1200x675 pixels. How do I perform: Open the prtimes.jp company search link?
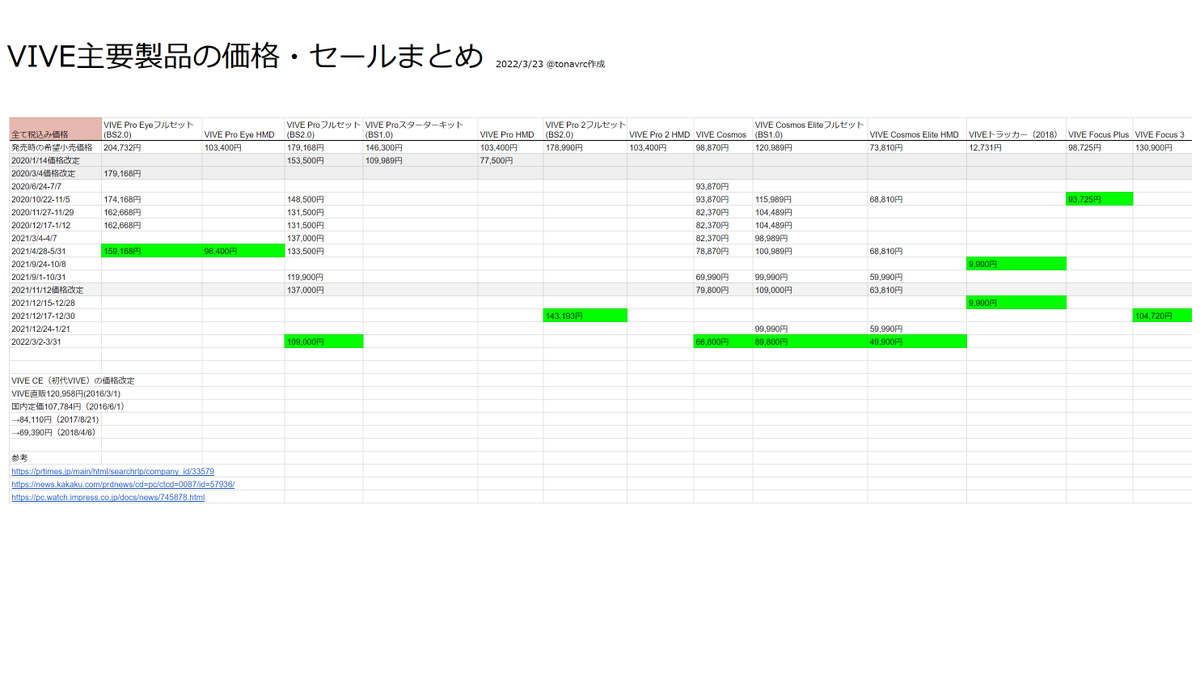click(113, 471)
